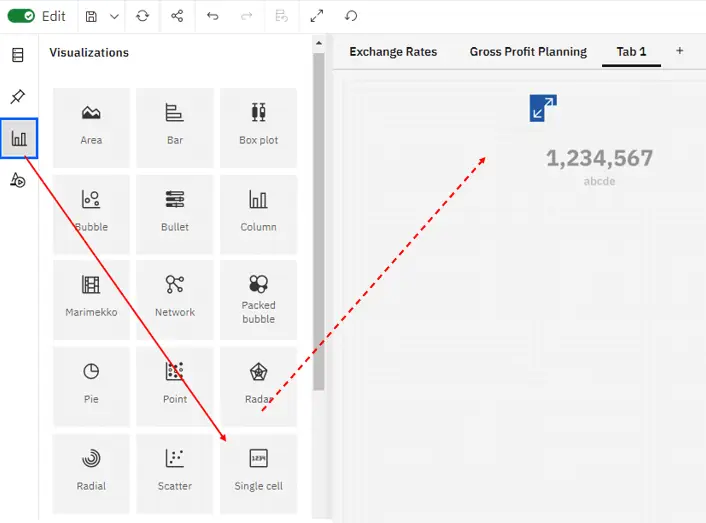Choose the Marimekko visualization tile

[x=91, y=300]
